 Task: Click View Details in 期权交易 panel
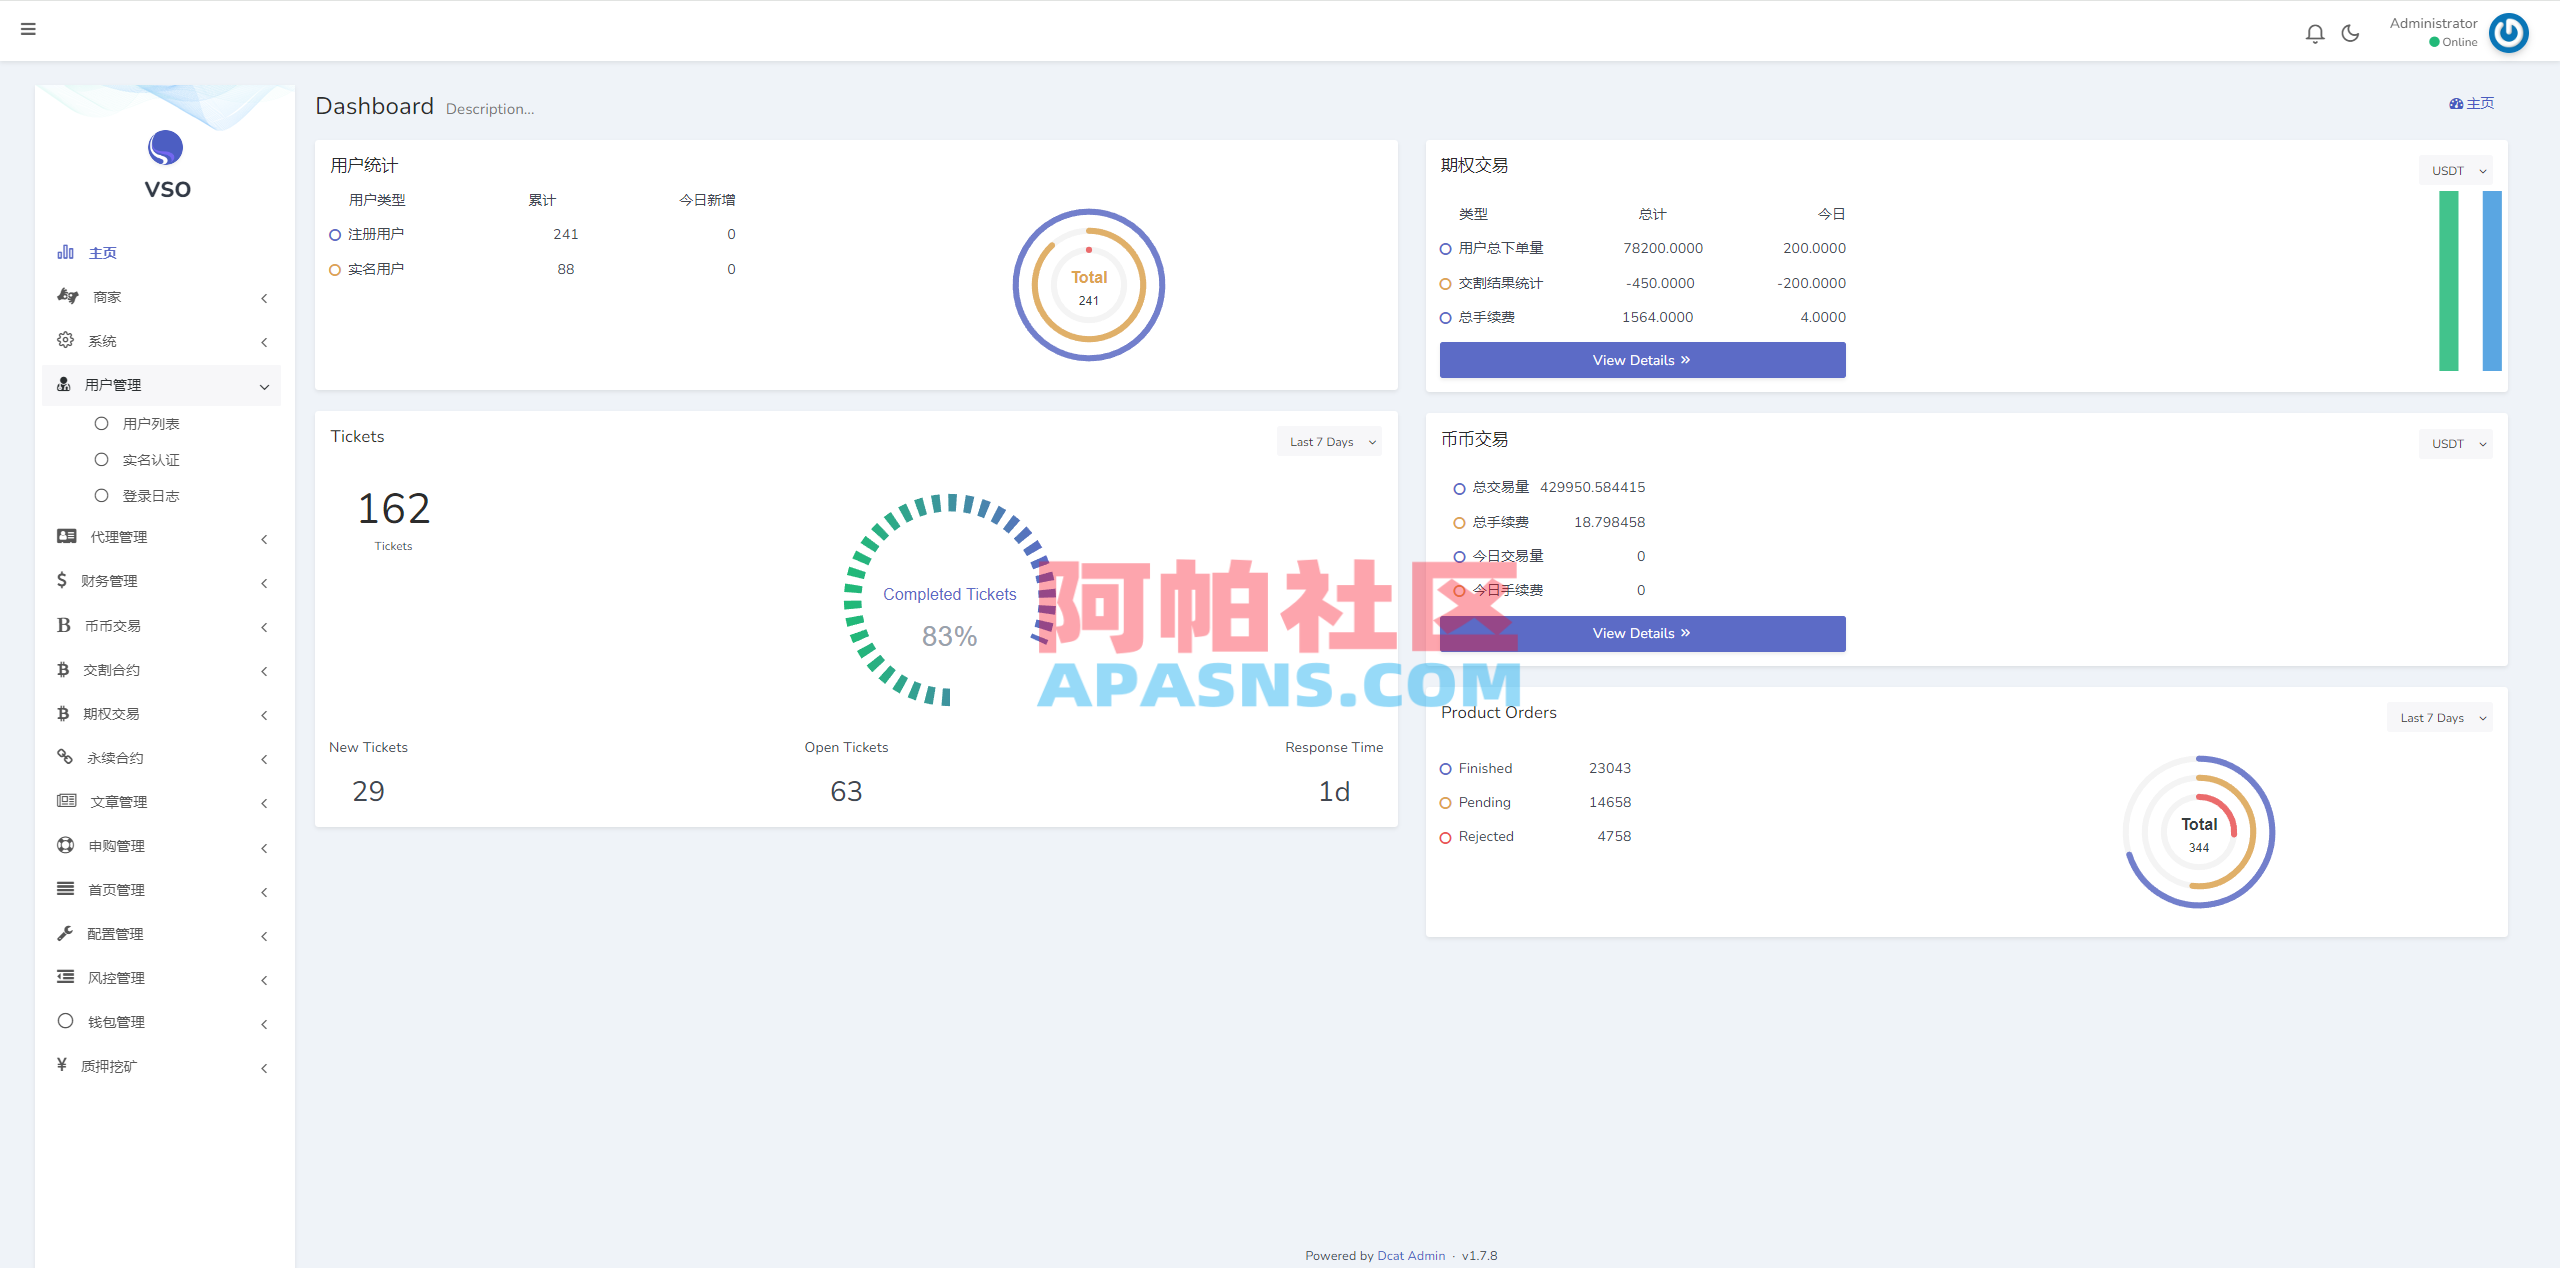[x=1641, y=360]
